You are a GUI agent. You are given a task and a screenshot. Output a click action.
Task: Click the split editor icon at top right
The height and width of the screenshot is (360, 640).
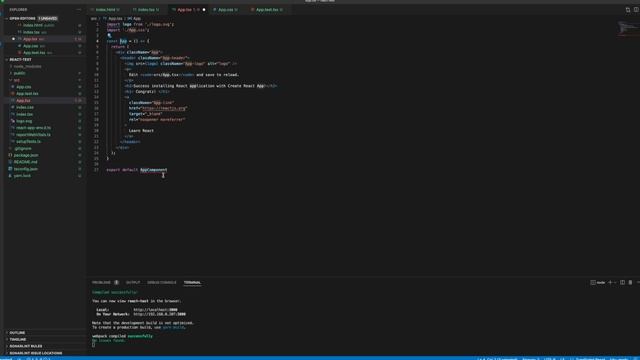(x=636, y=9)
